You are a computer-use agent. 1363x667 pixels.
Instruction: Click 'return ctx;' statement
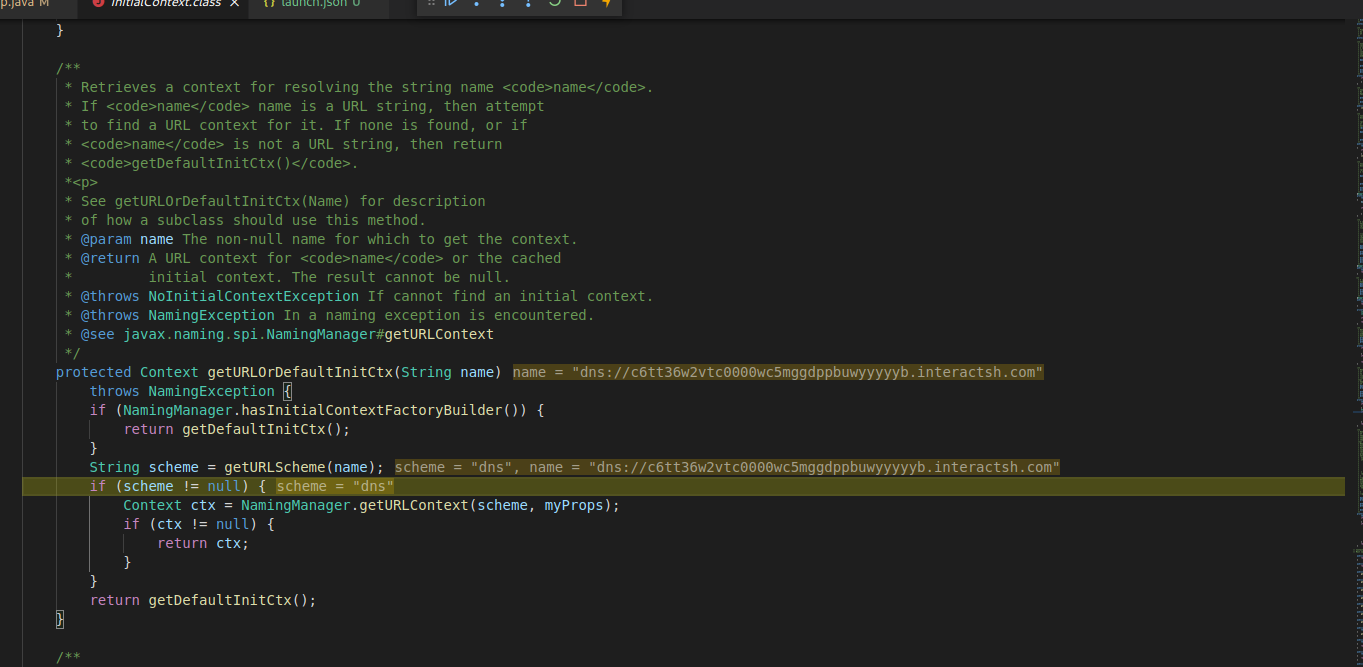click(x=203, y=543)
